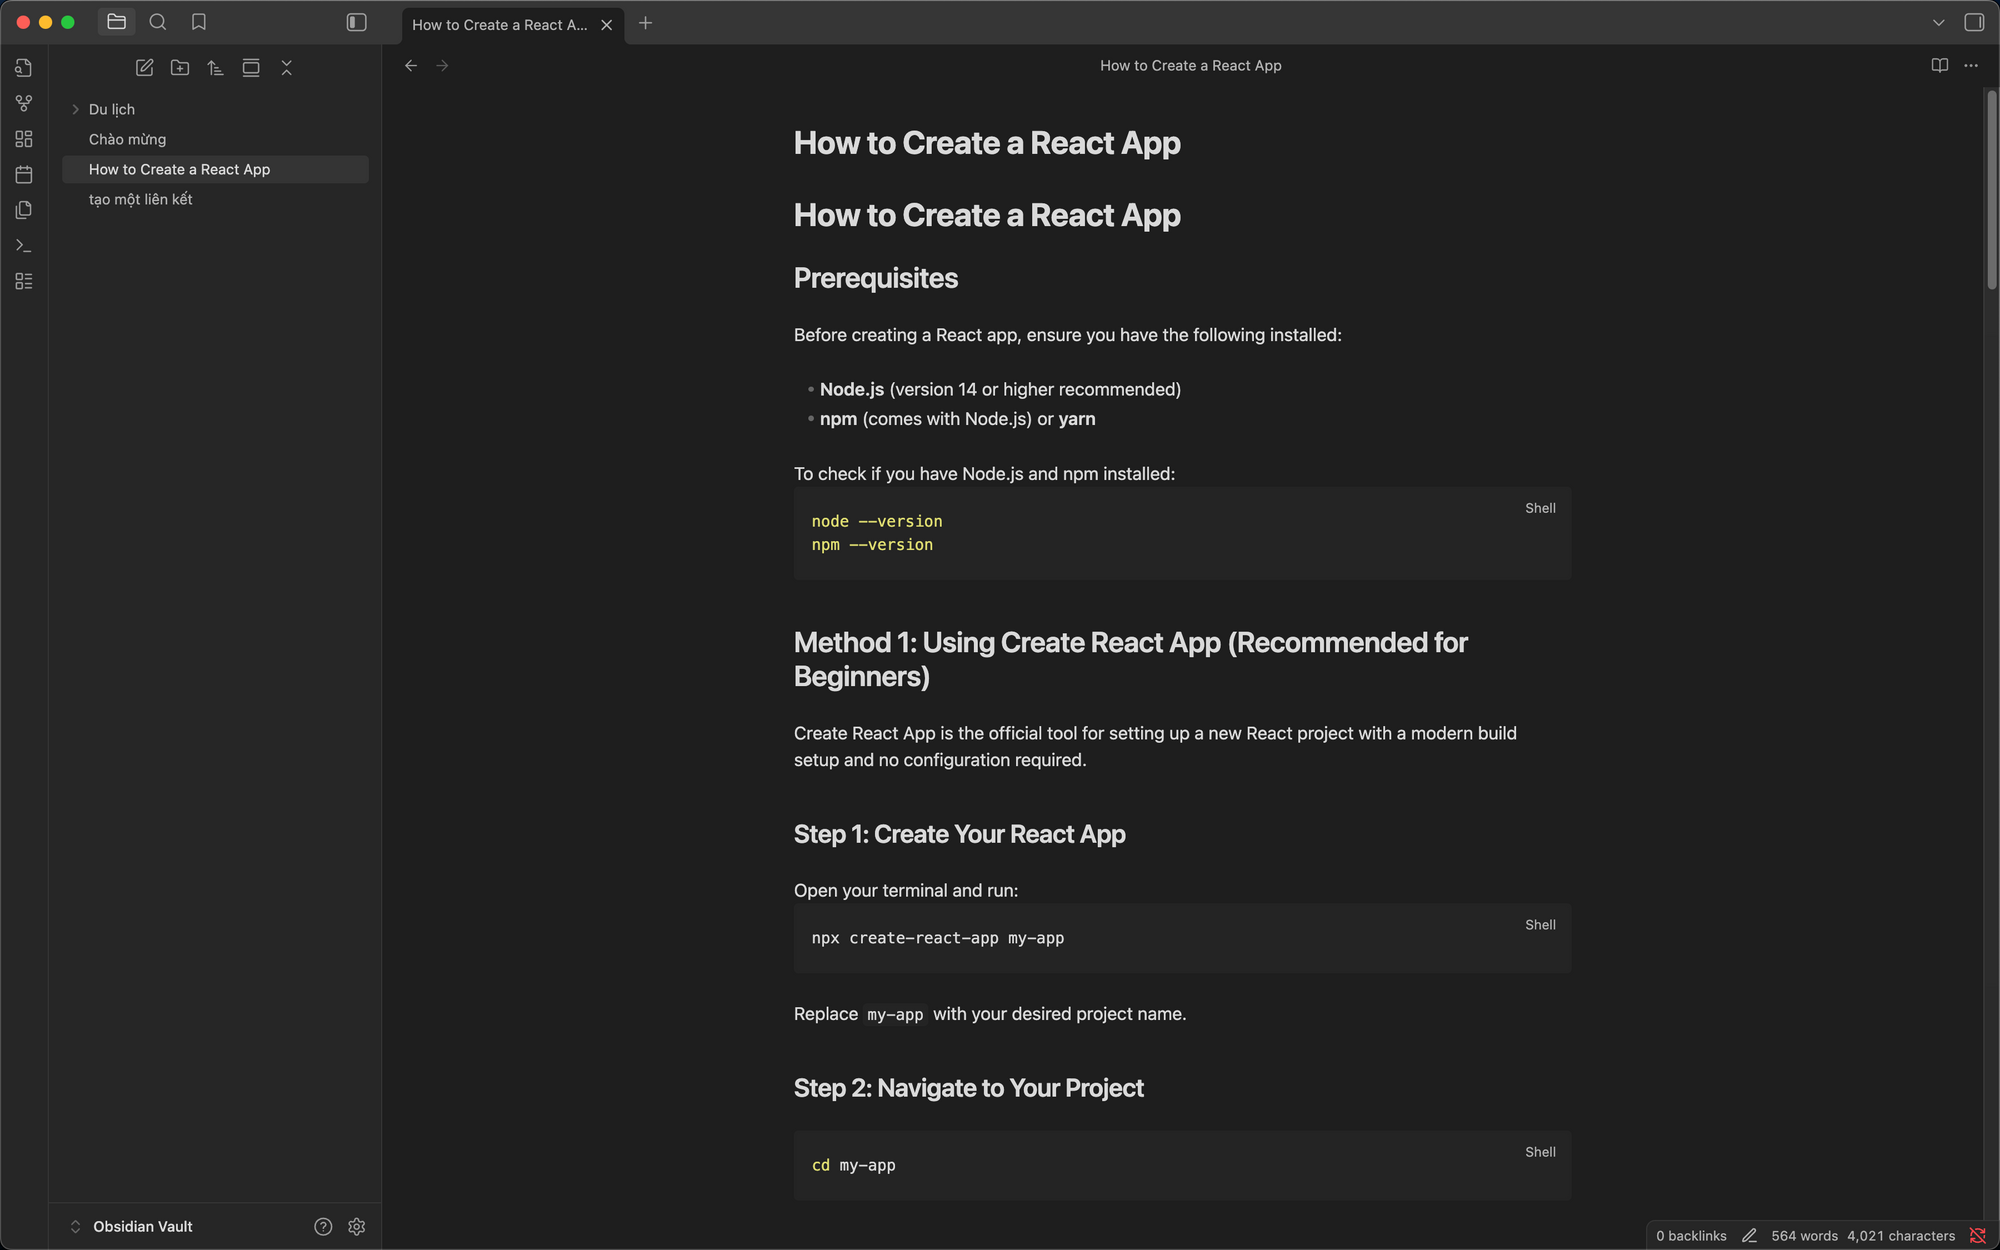Click the 0 backlinks status item
Image resolution: width=2000 pixels, height=1250 pixels.
1691,1236
